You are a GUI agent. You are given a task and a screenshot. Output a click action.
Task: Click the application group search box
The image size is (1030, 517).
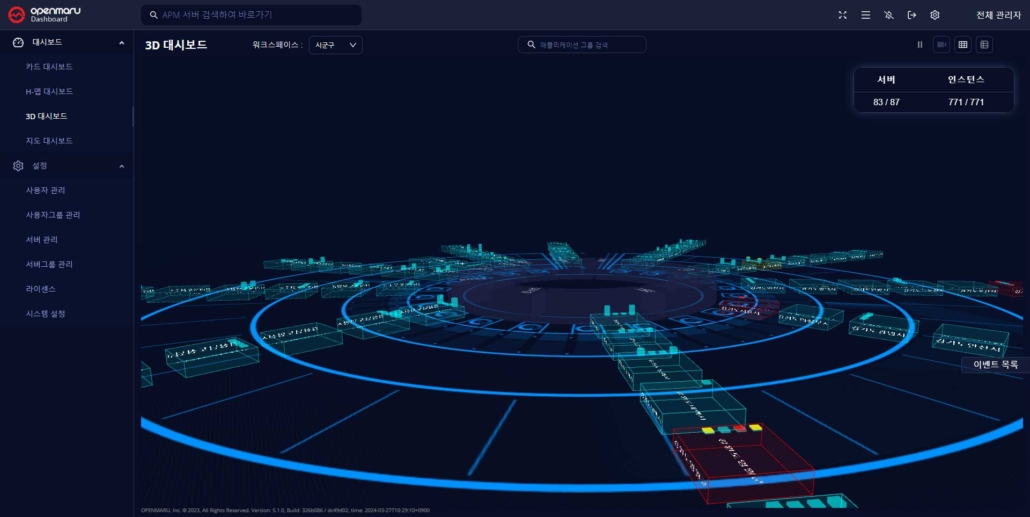click(x=582, y=45)
